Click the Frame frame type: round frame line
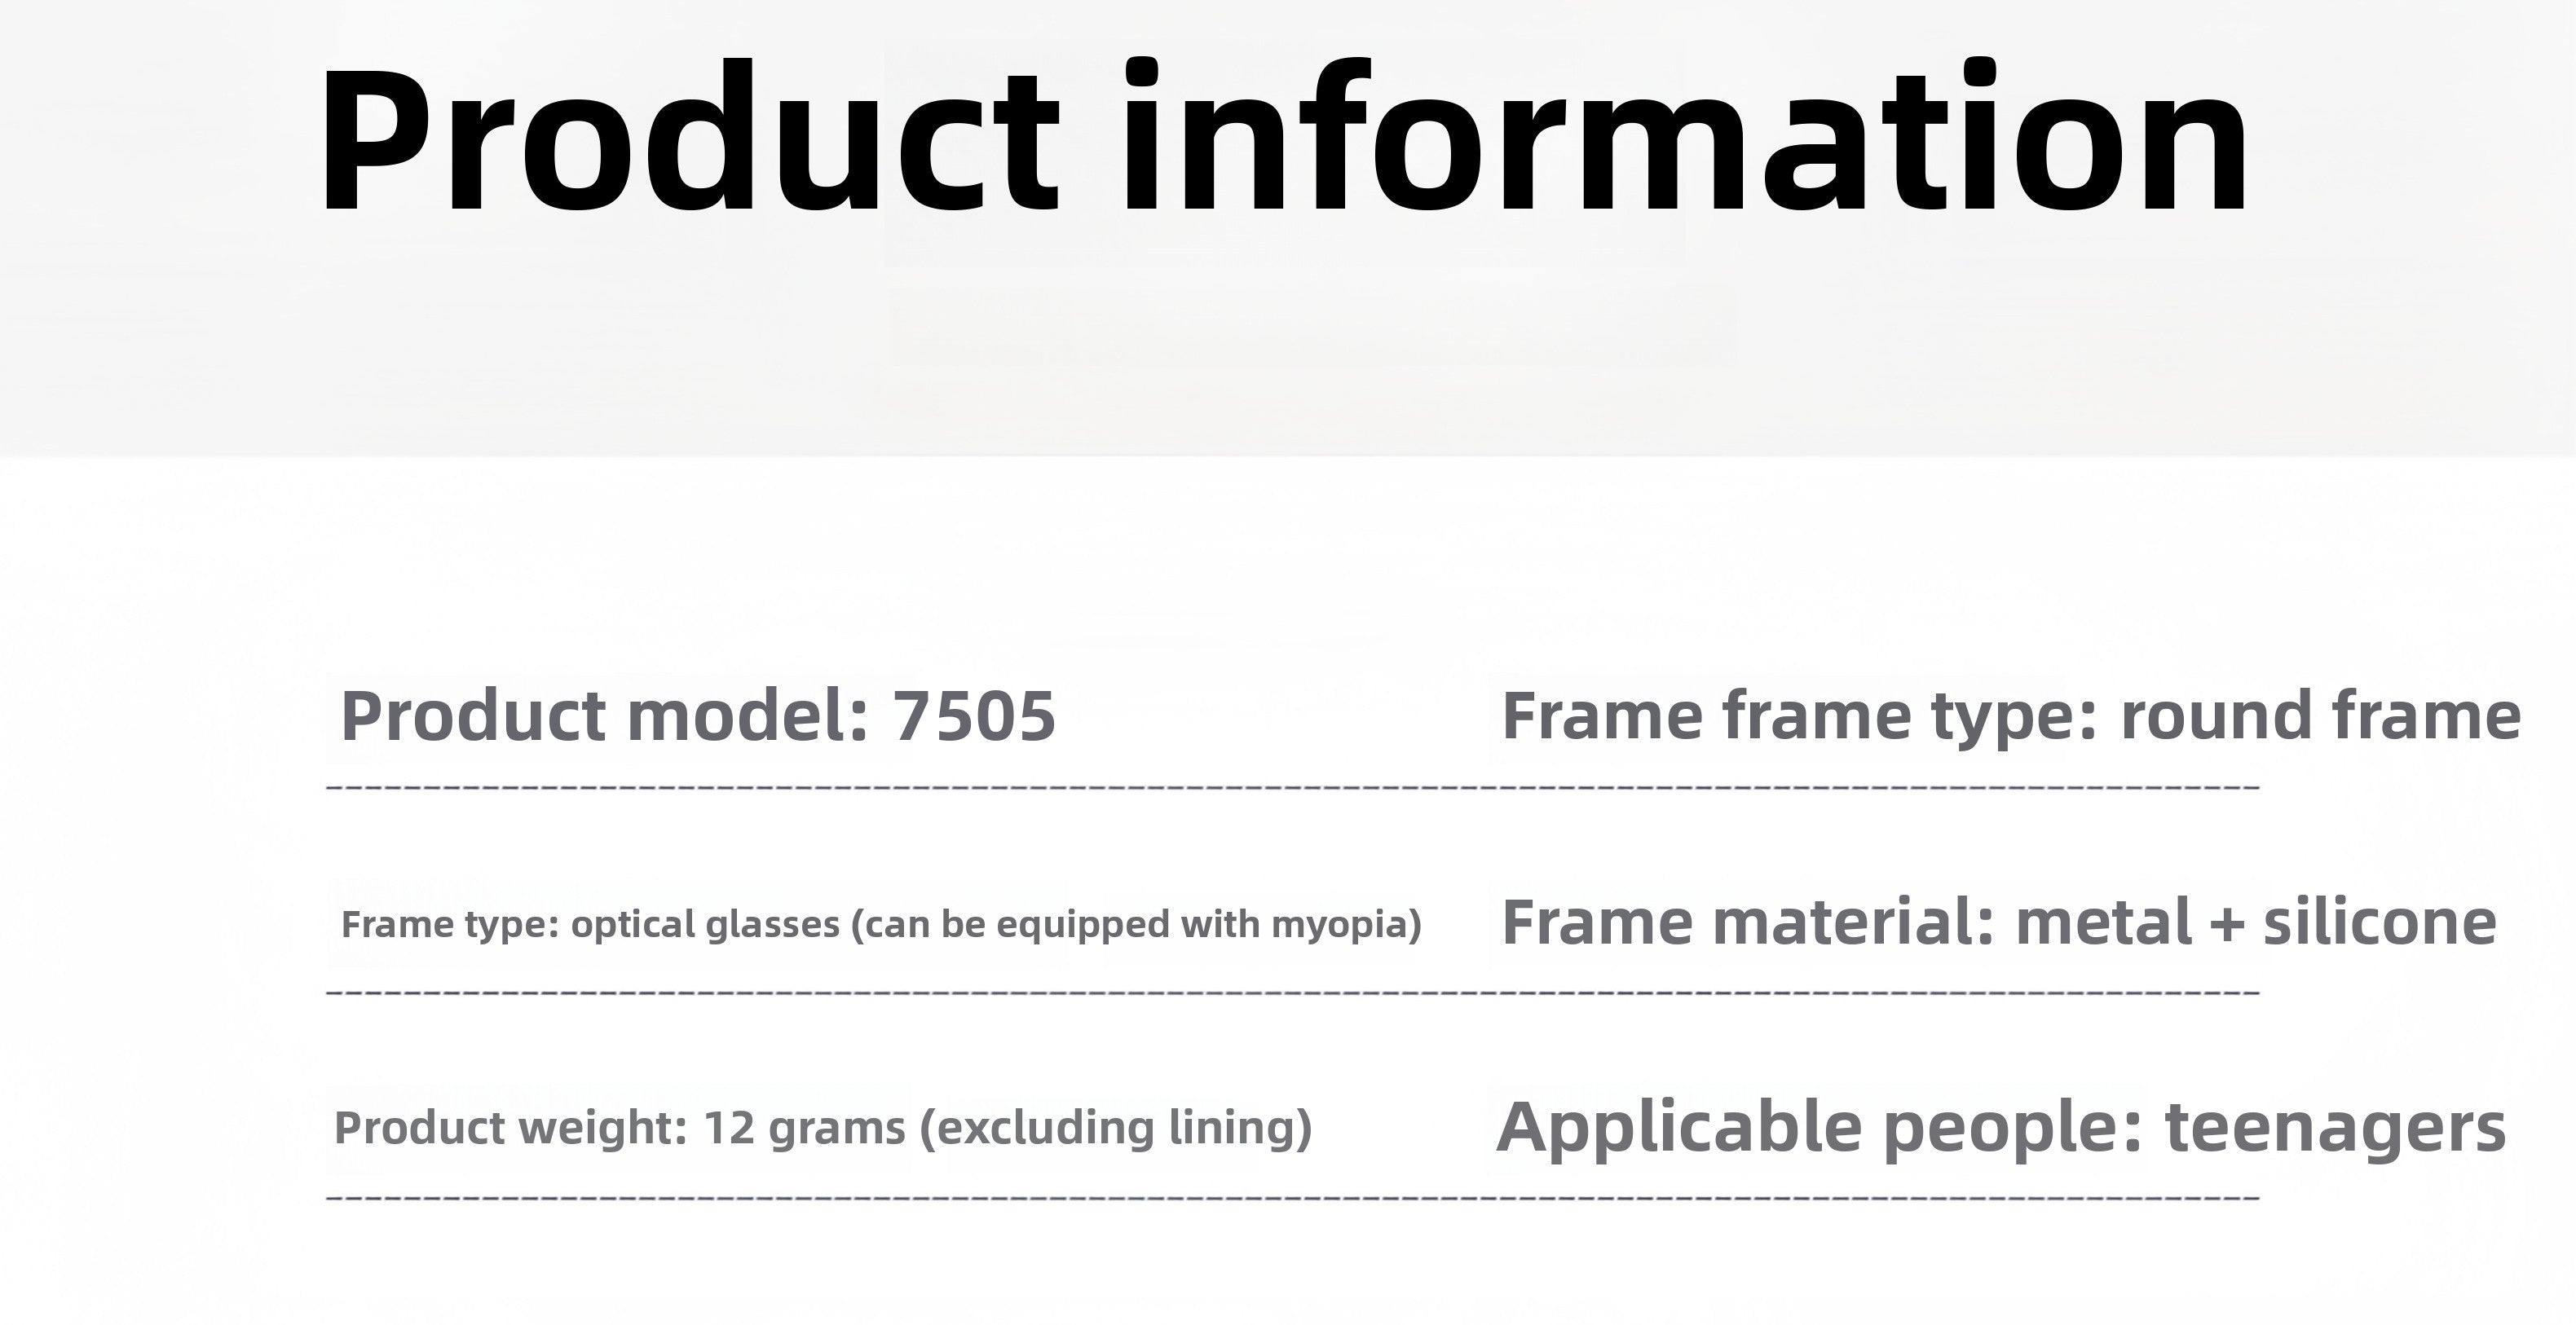2576x1325 pixels. [2011, 716]
